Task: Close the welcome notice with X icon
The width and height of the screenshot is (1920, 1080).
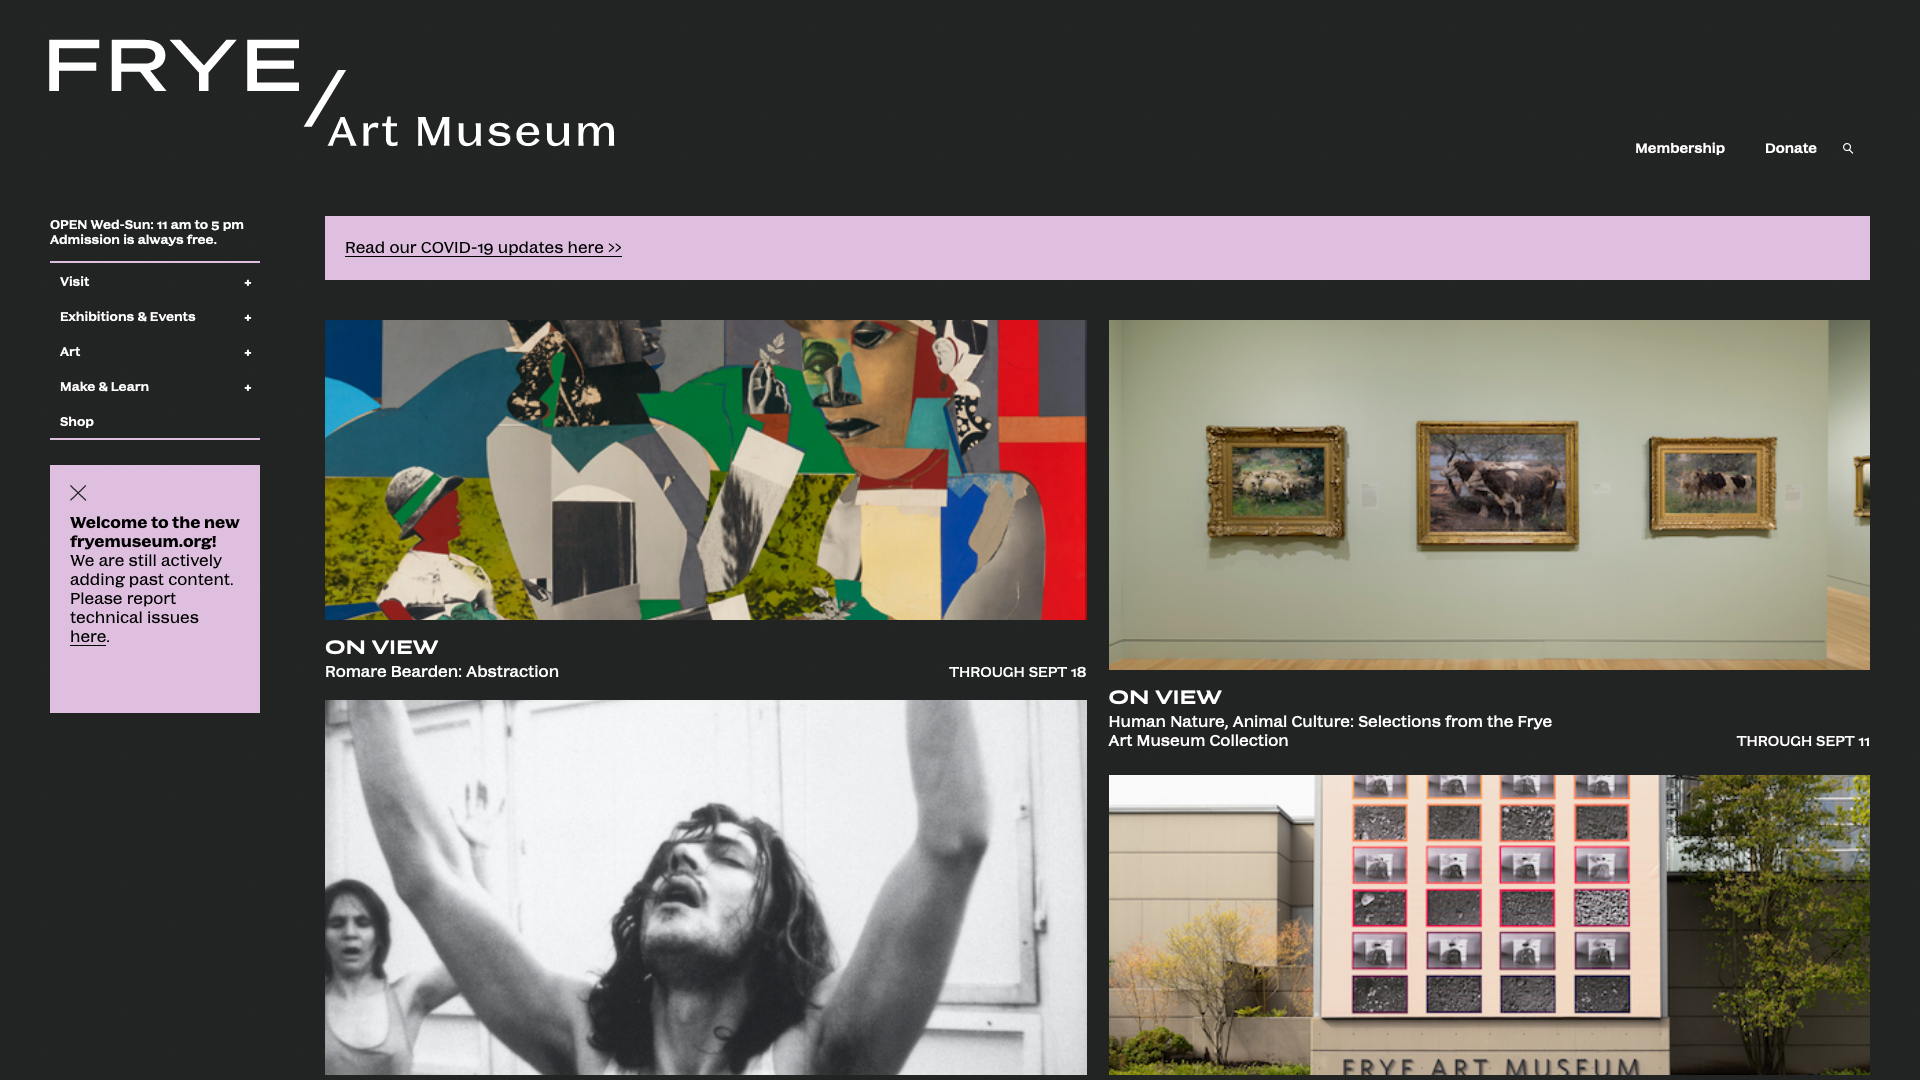Action: (x=78, y=493)
